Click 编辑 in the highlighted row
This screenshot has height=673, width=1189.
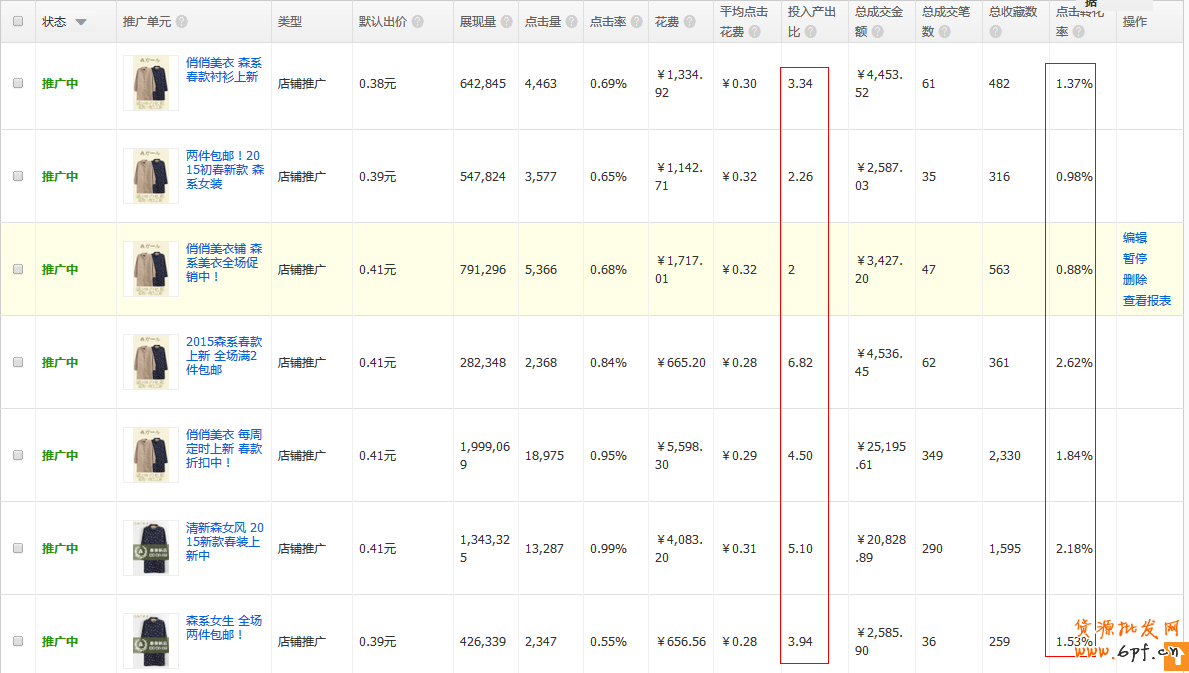(x=1134, y=238)
